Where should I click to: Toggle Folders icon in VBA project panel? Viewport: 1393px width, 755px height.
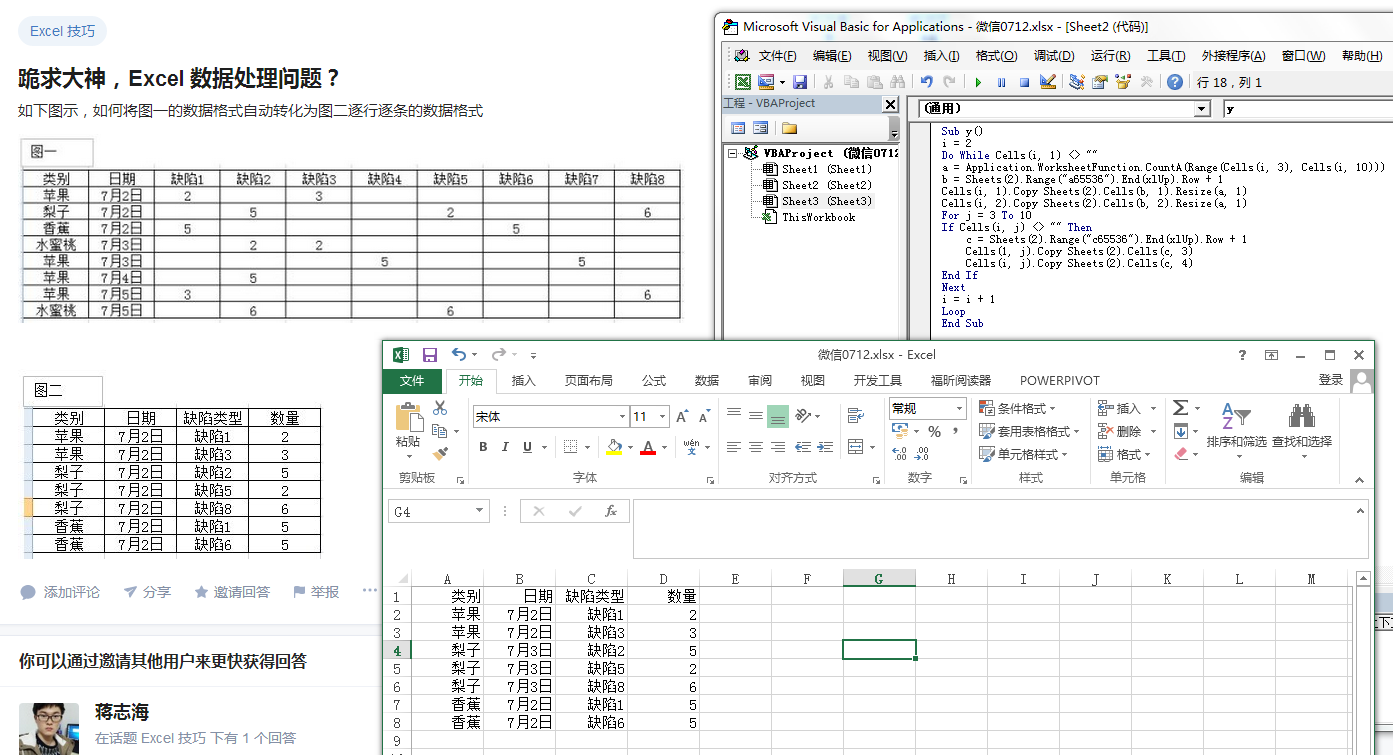(789, 128)
